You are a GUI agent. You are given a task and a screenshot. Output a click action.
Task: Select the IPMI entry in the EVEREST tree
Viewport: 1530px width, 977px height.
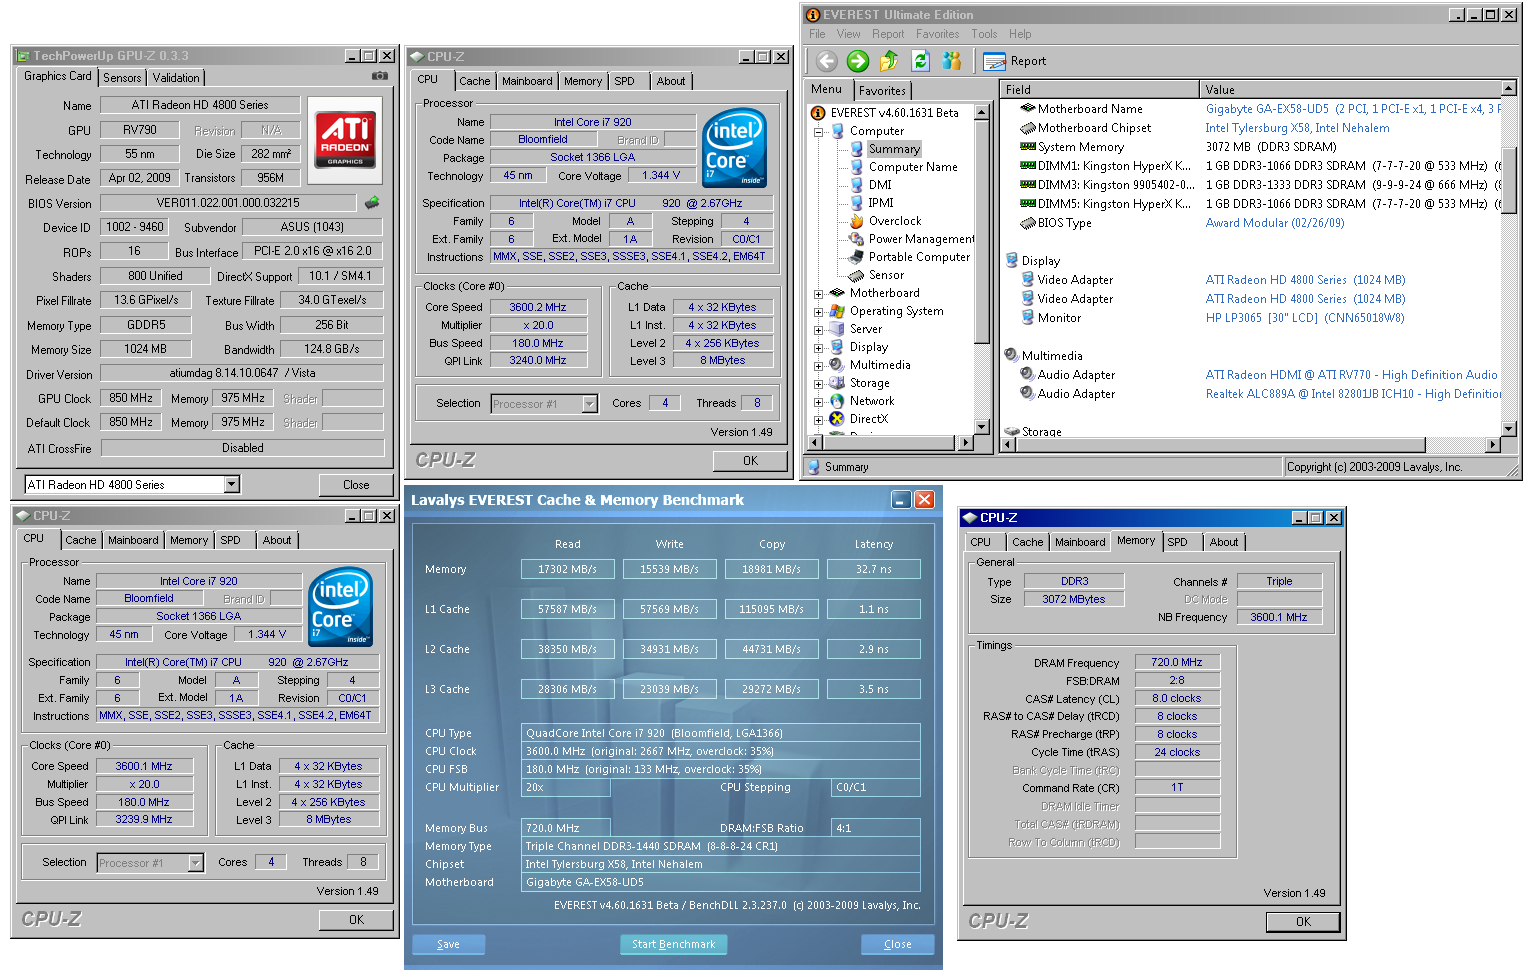(x=881, y=203)
